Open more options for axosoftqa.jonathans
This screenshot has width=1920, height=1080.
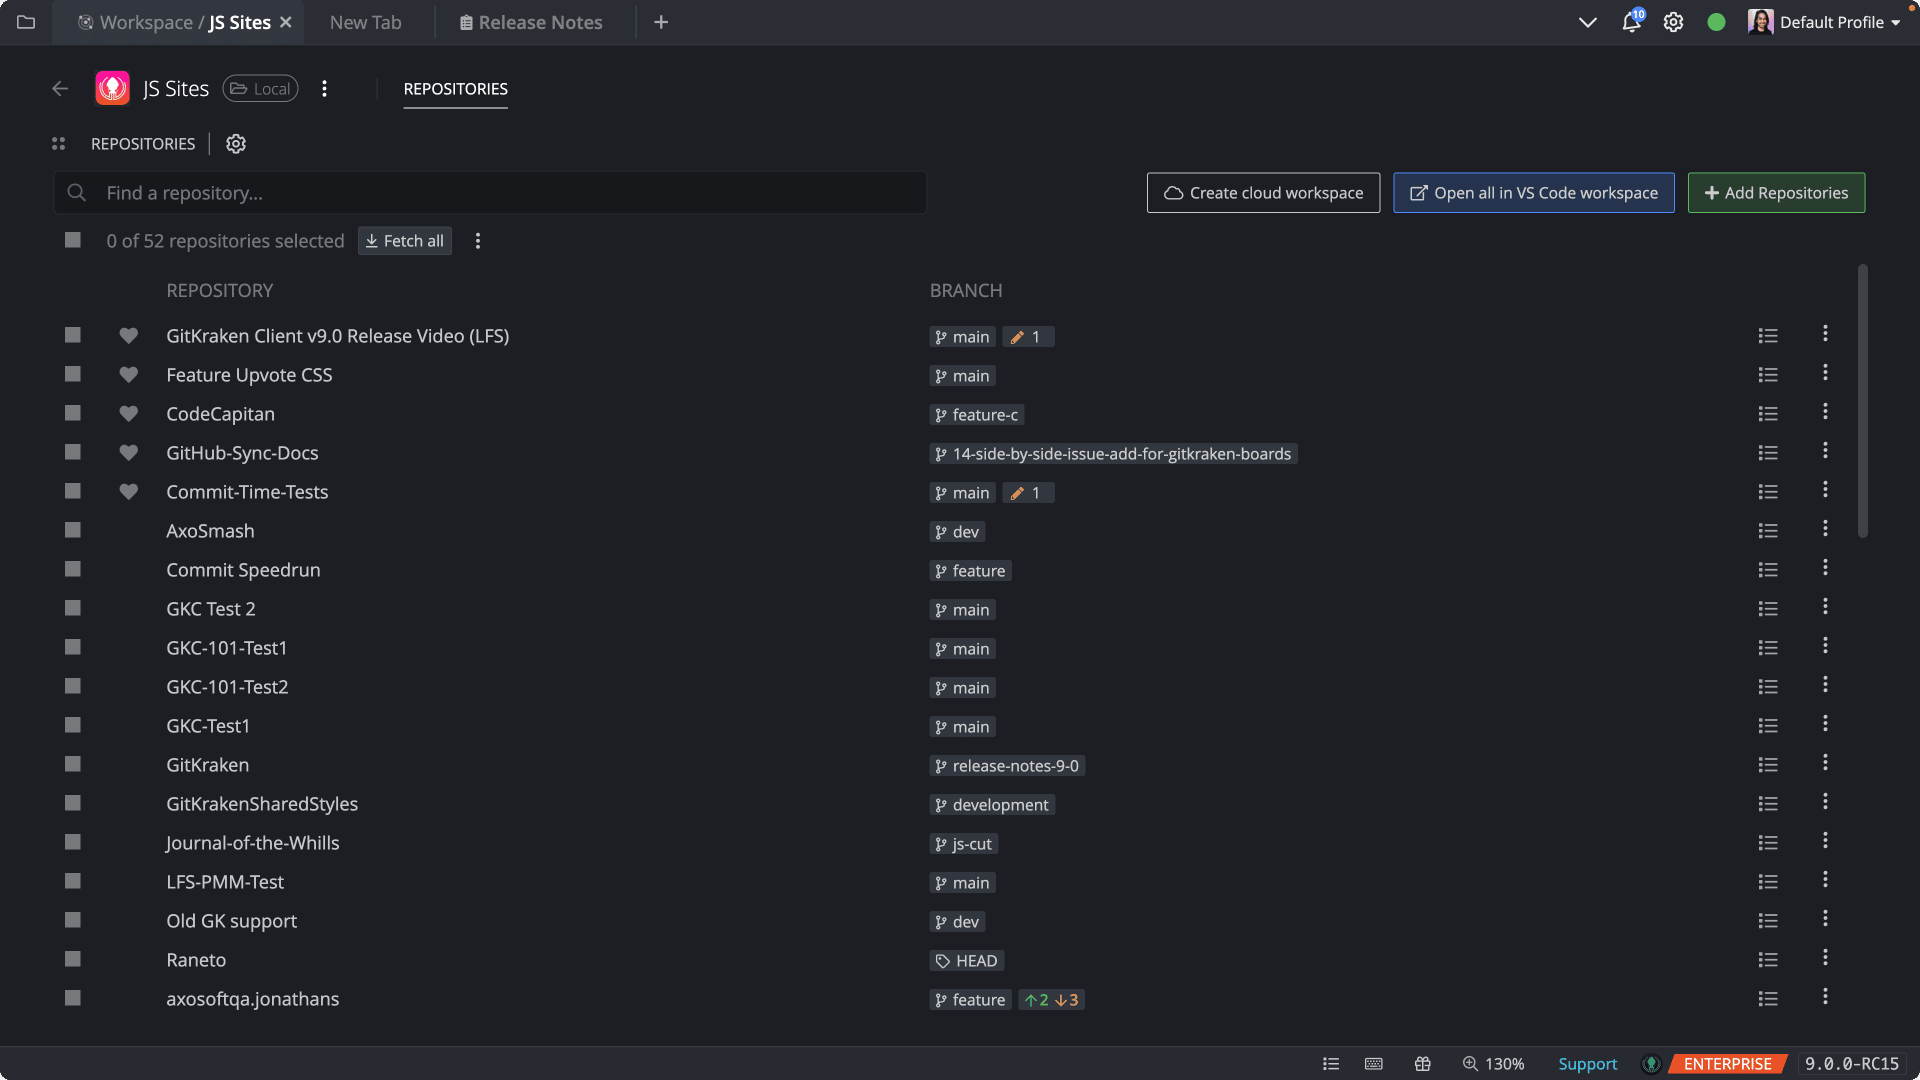1825,997
